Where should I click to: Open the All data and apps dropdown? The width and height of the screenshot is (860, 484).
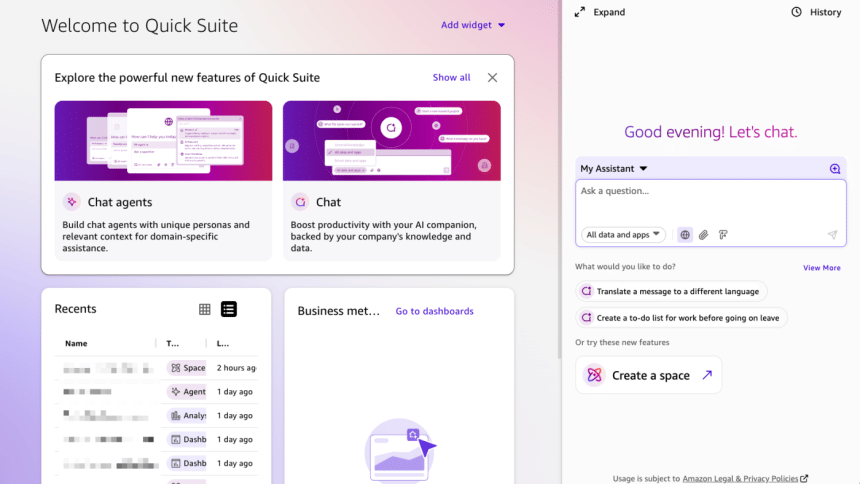pos(623,235)
